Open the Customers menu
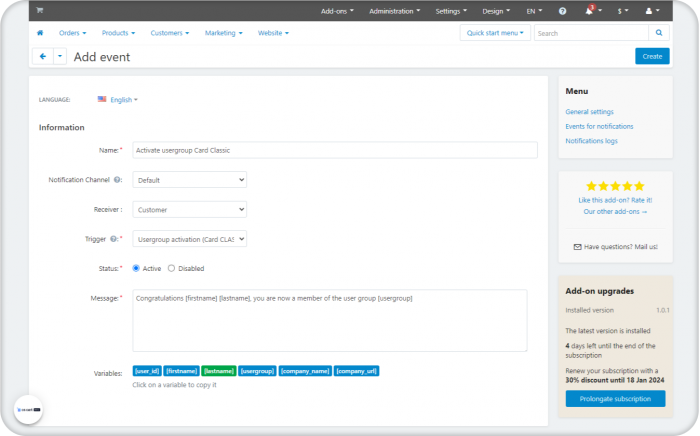Viewport: 700px width, 436px height. pyautogui.click(x=170, y=33)
